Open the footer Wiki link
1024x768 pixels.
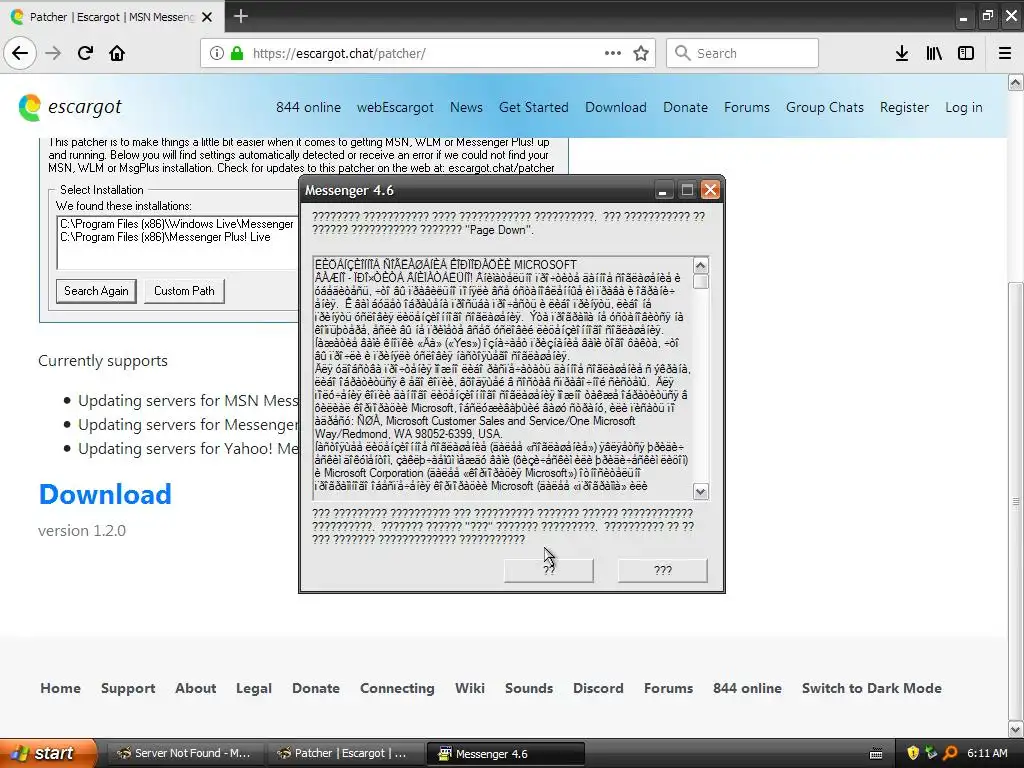pos(470,688)
